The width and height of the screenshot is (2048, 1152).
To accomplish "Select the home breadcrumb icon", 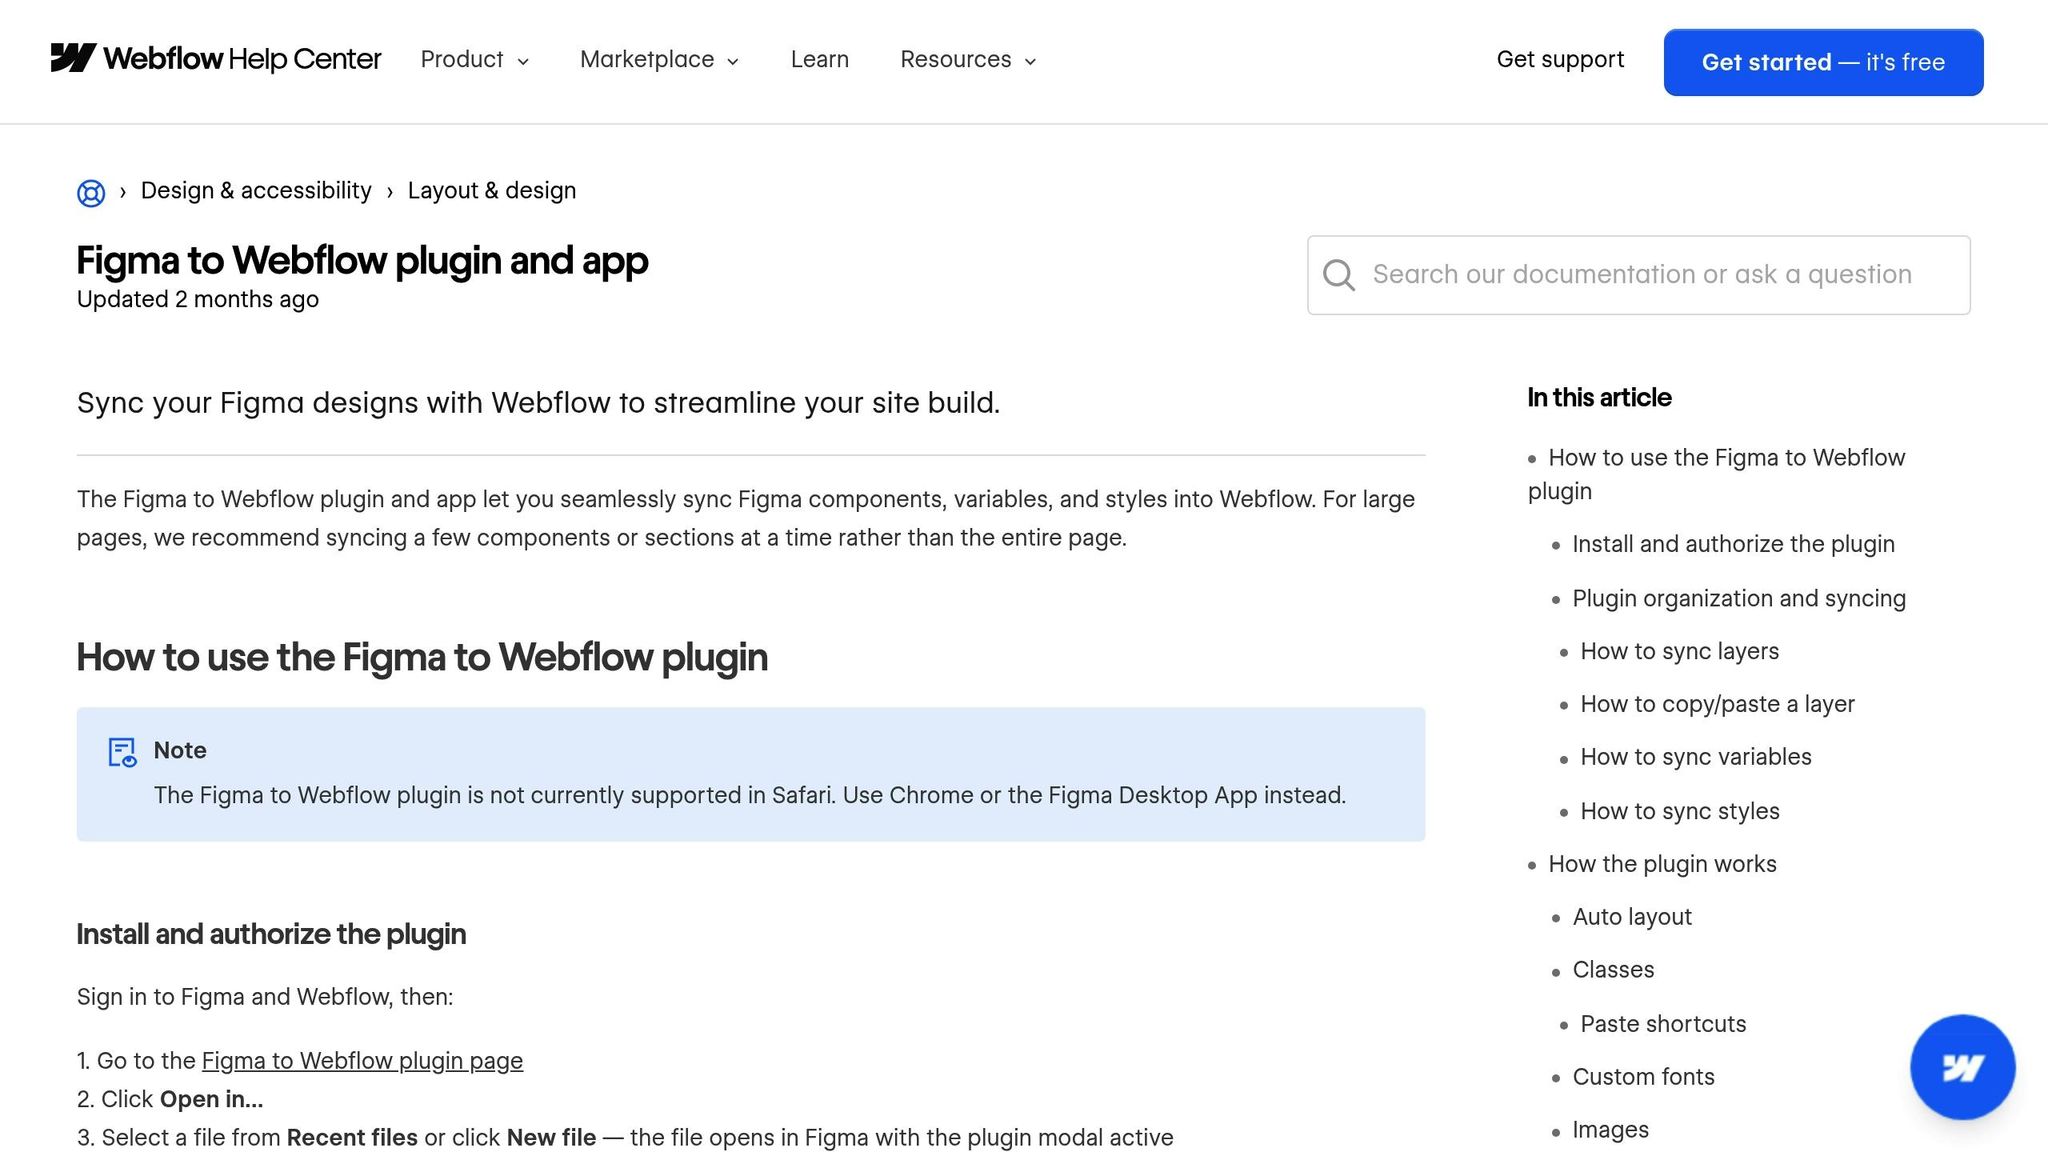I will (90, 192).
